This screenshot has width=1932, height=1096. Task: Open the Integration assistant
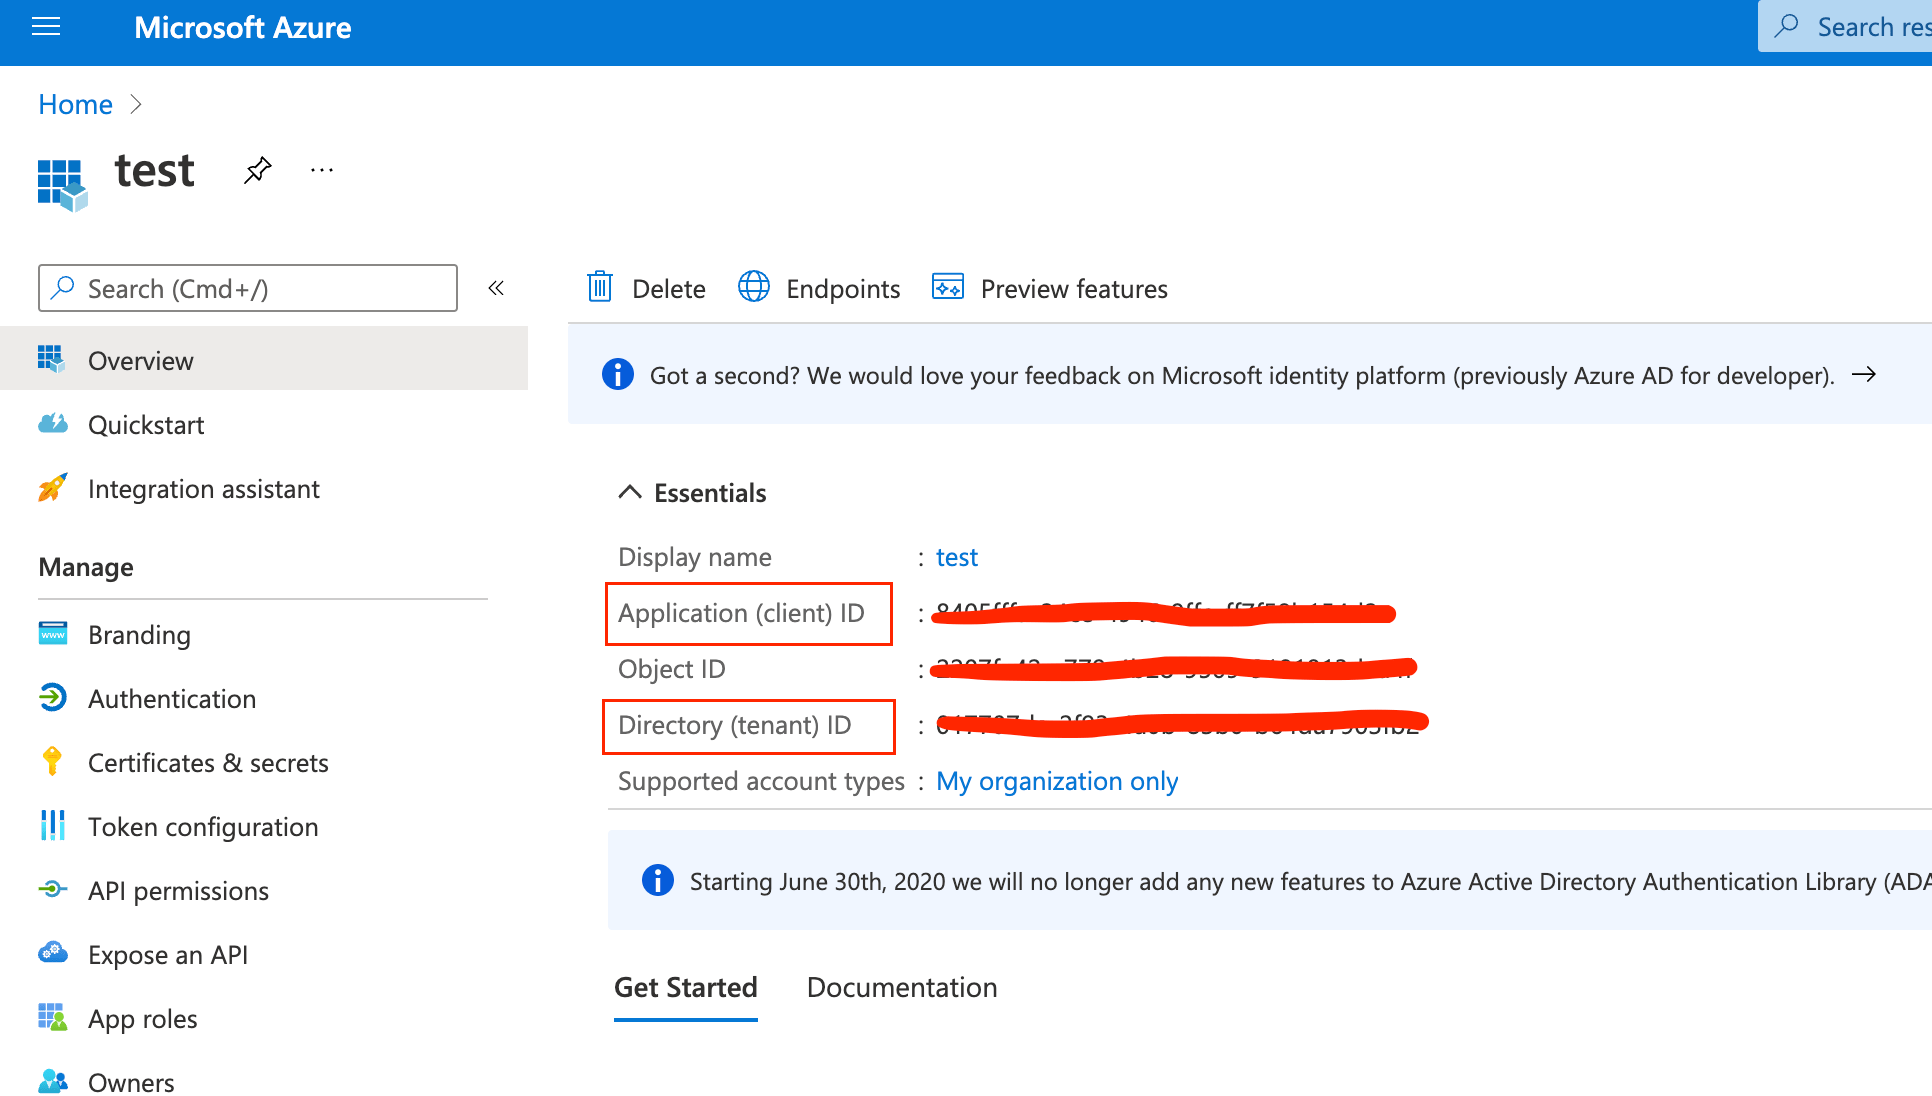(x=204, y=489)
